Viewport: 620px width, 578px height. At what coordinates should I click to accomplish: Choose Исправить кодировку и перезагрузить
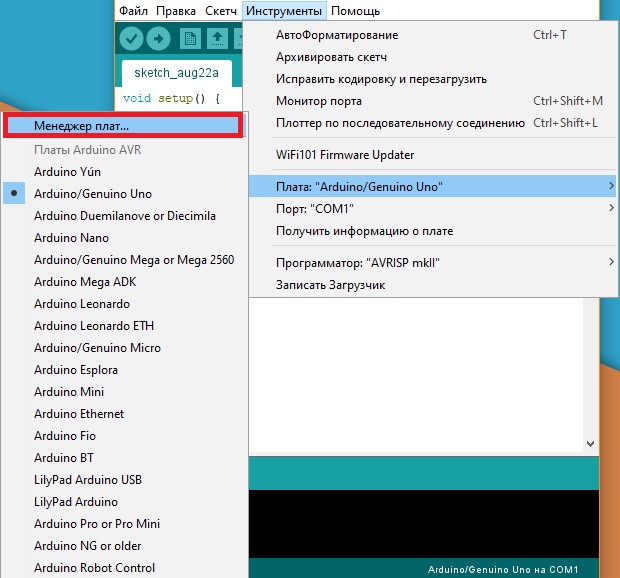point(432,79)
